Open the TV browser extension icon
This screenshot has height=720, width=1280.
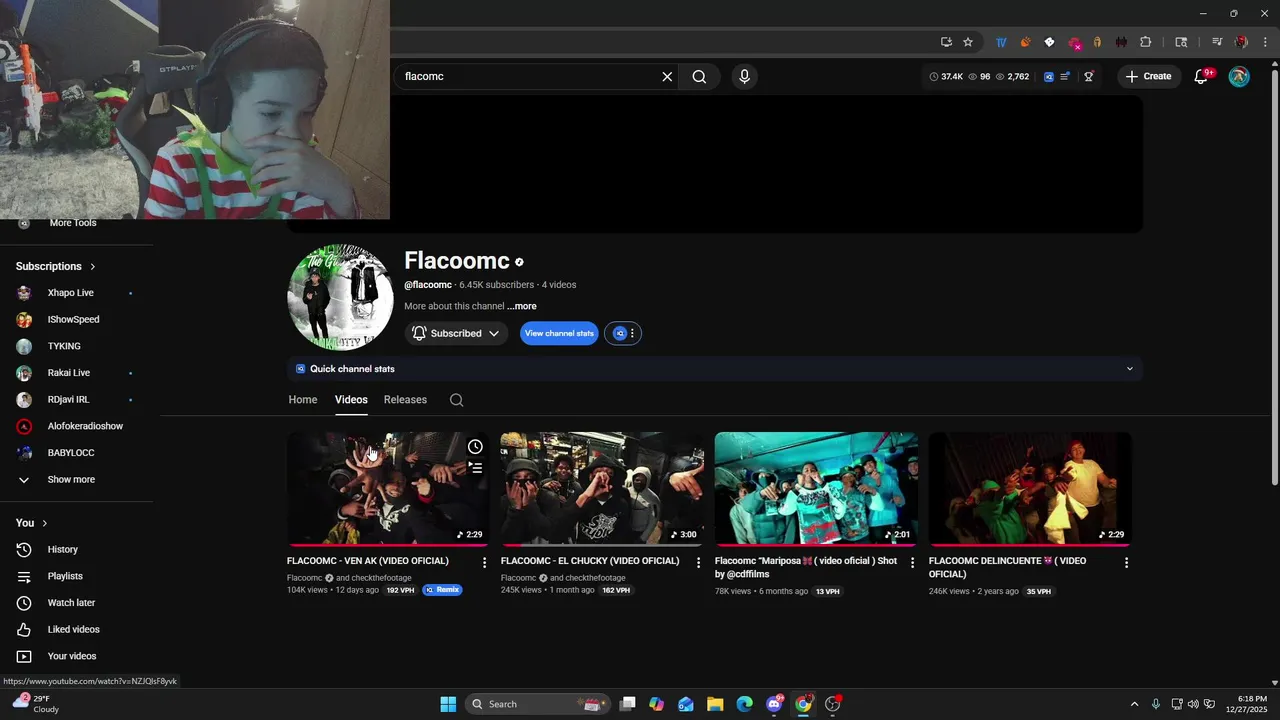click(1001, 42)
